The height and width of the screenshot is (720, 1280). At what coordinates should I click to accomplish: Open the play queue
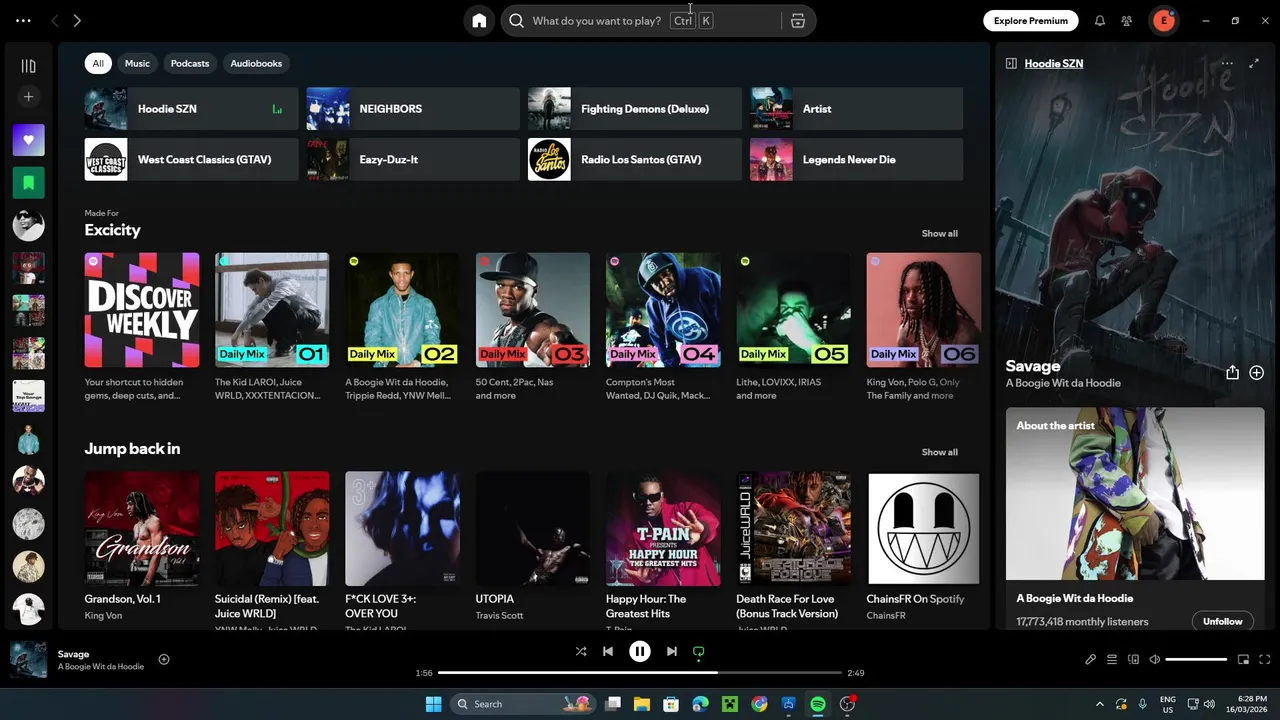point(1112,660)
